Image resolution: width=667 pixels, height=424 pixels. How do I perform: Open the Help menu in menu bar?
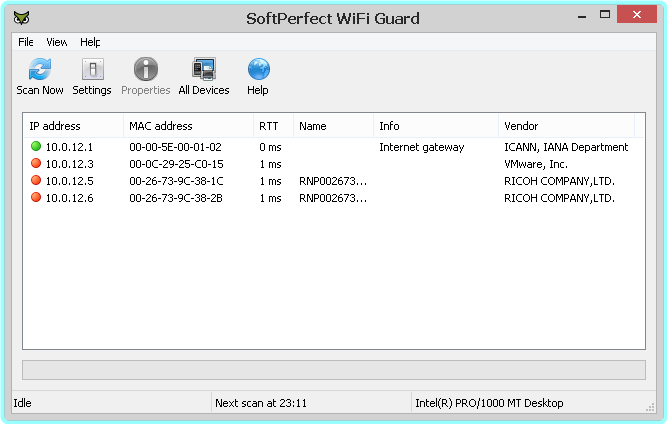point(90,42)
